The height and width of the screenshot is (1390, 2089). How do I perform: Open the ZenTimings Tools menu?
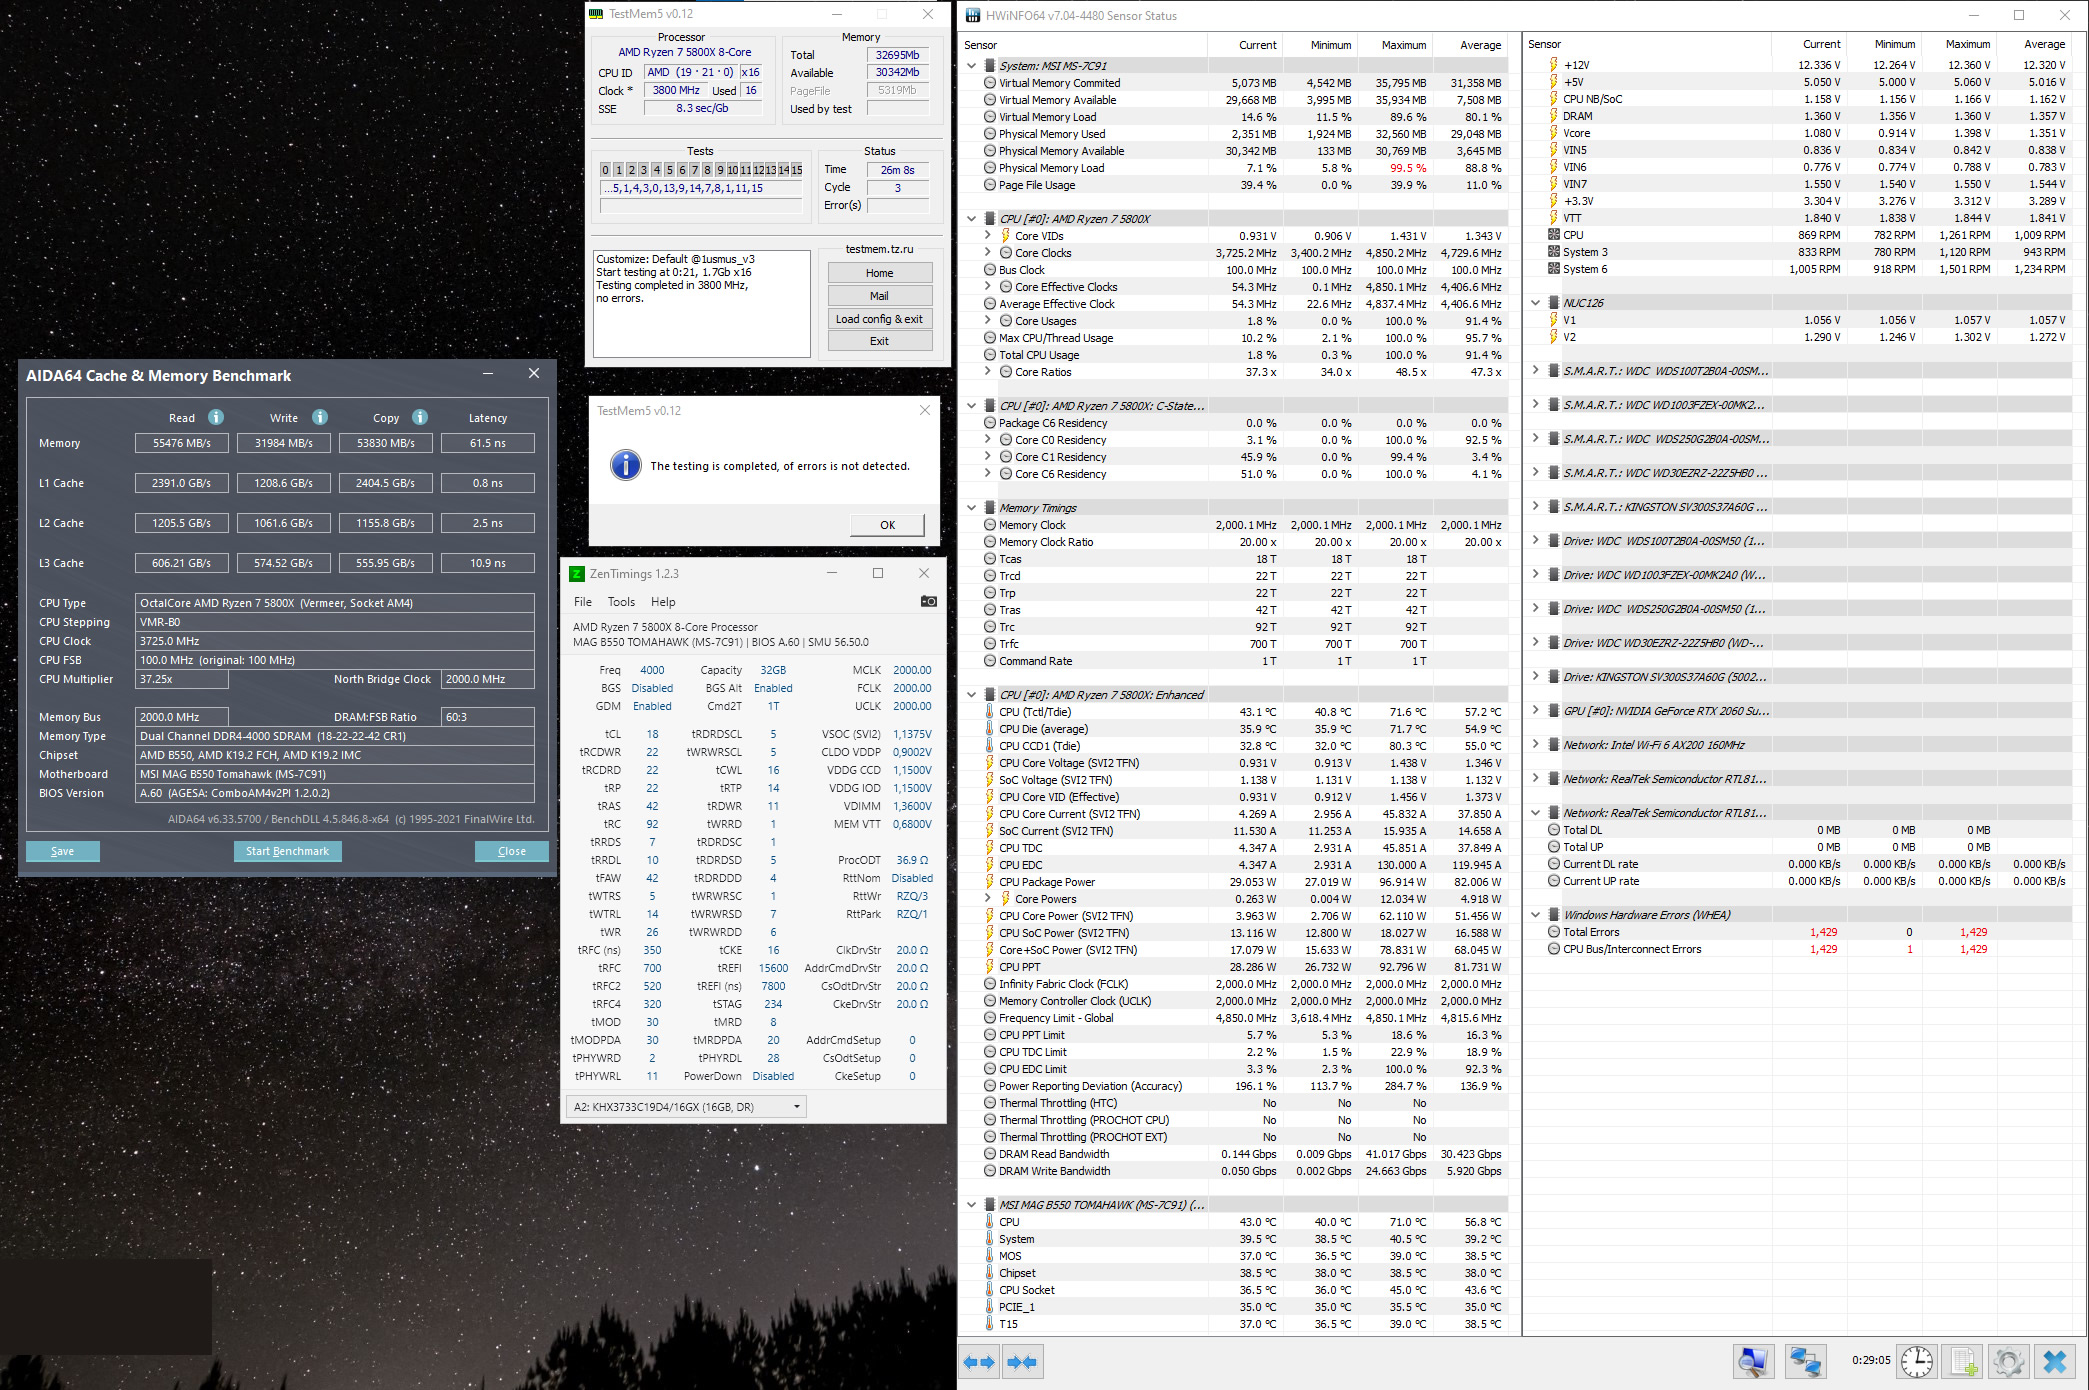621,602
